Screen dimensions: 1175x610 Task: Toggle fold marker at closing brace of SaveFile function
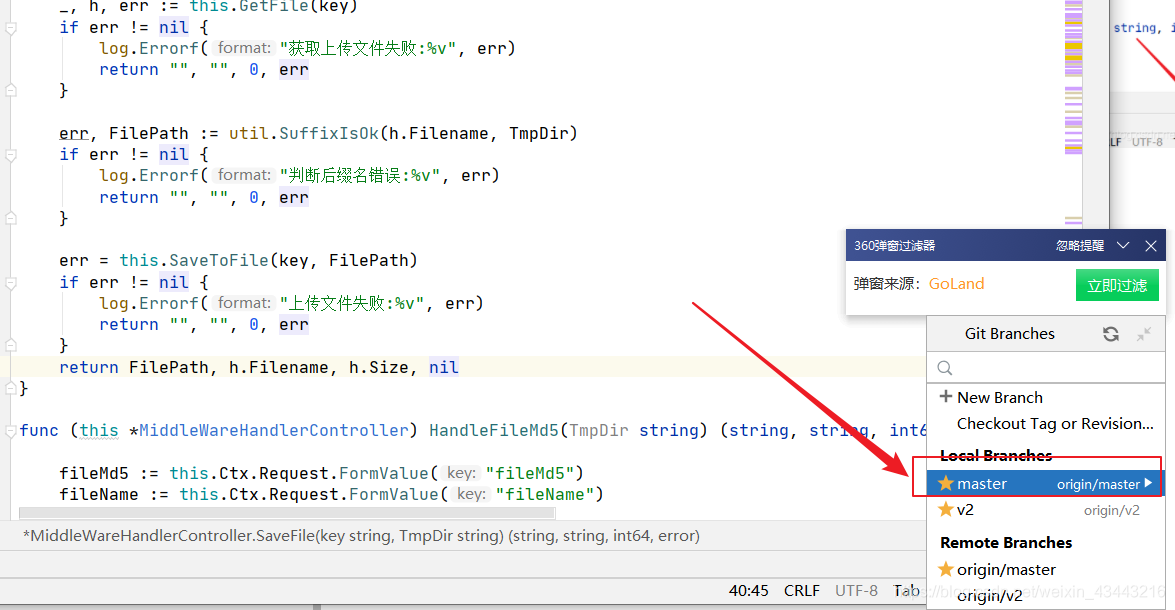pos(10,388)
